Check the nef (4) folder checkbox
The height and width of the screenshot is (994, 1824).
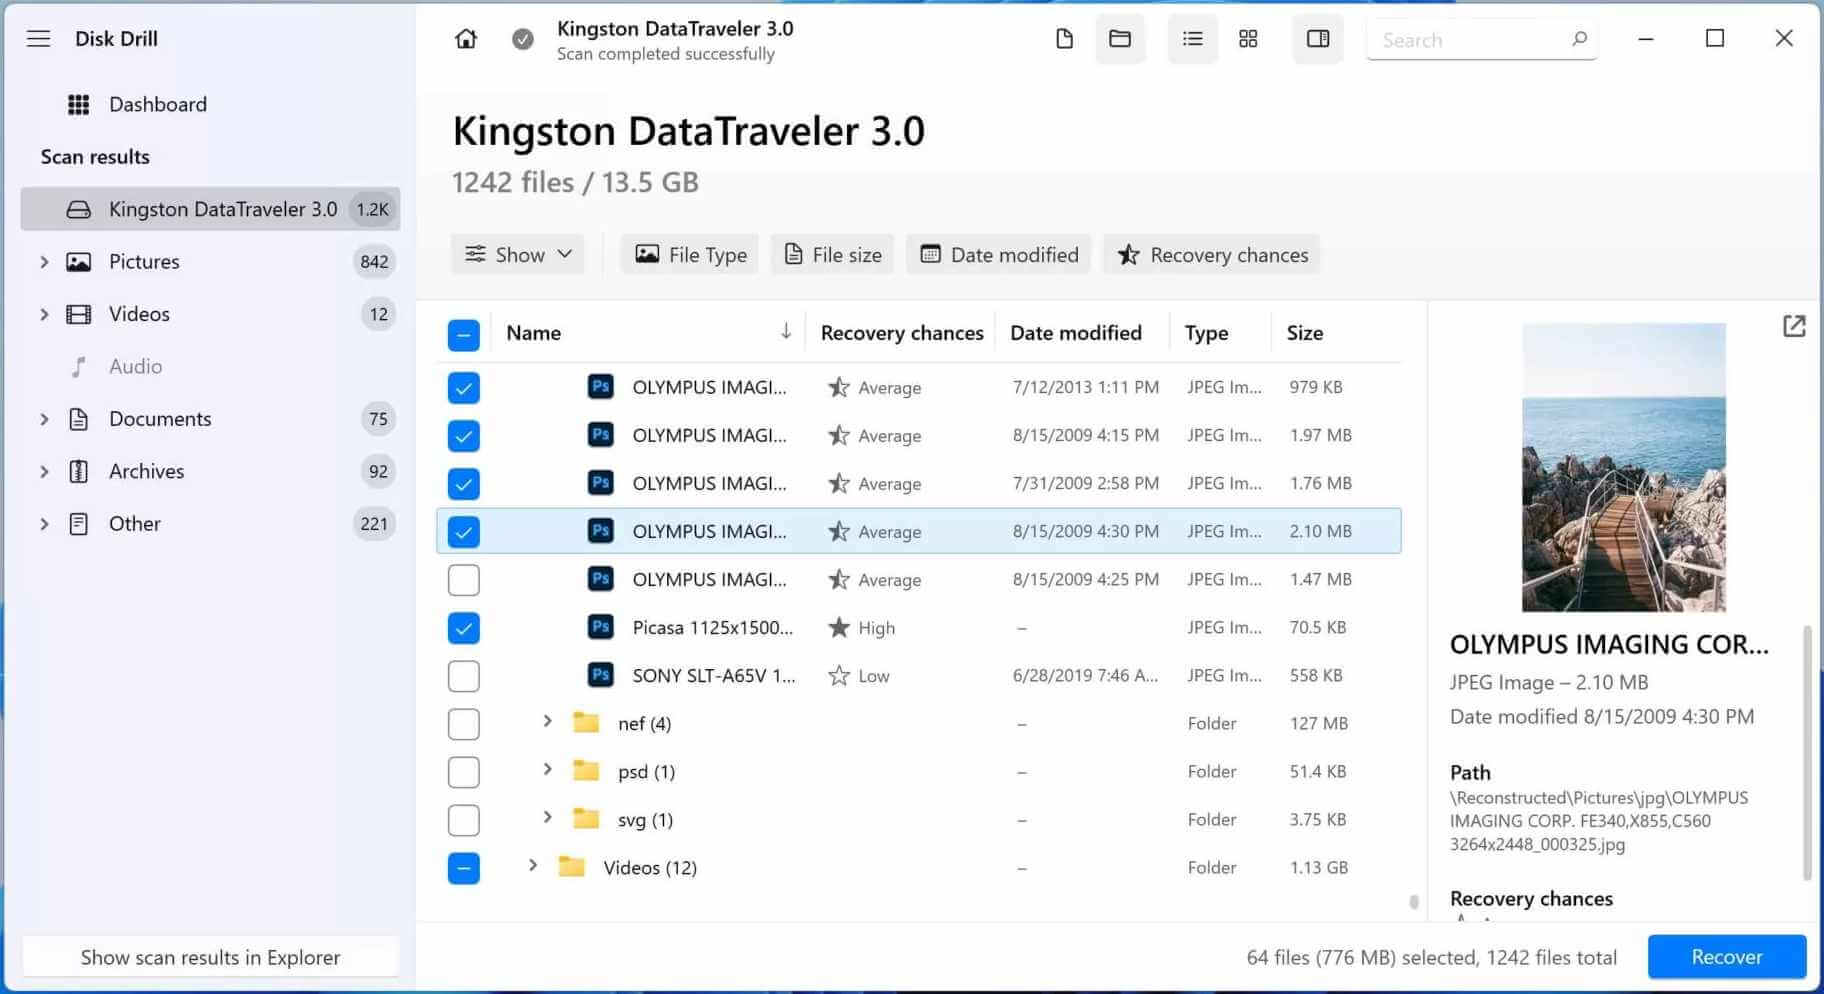(464, 724)
